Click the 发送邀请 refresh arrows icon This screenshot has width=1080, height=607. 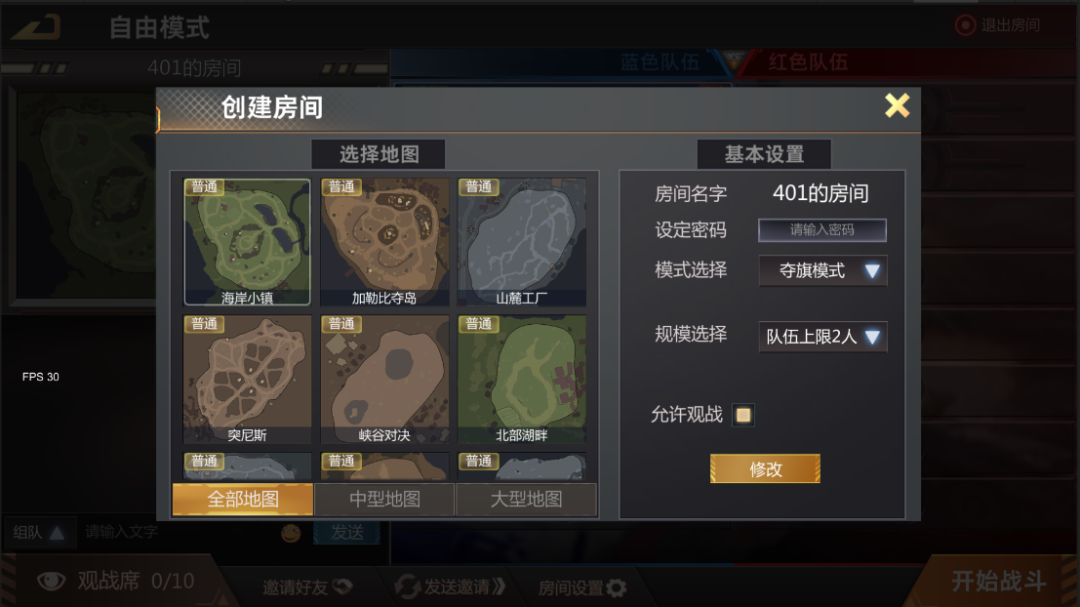coord(407,586)
